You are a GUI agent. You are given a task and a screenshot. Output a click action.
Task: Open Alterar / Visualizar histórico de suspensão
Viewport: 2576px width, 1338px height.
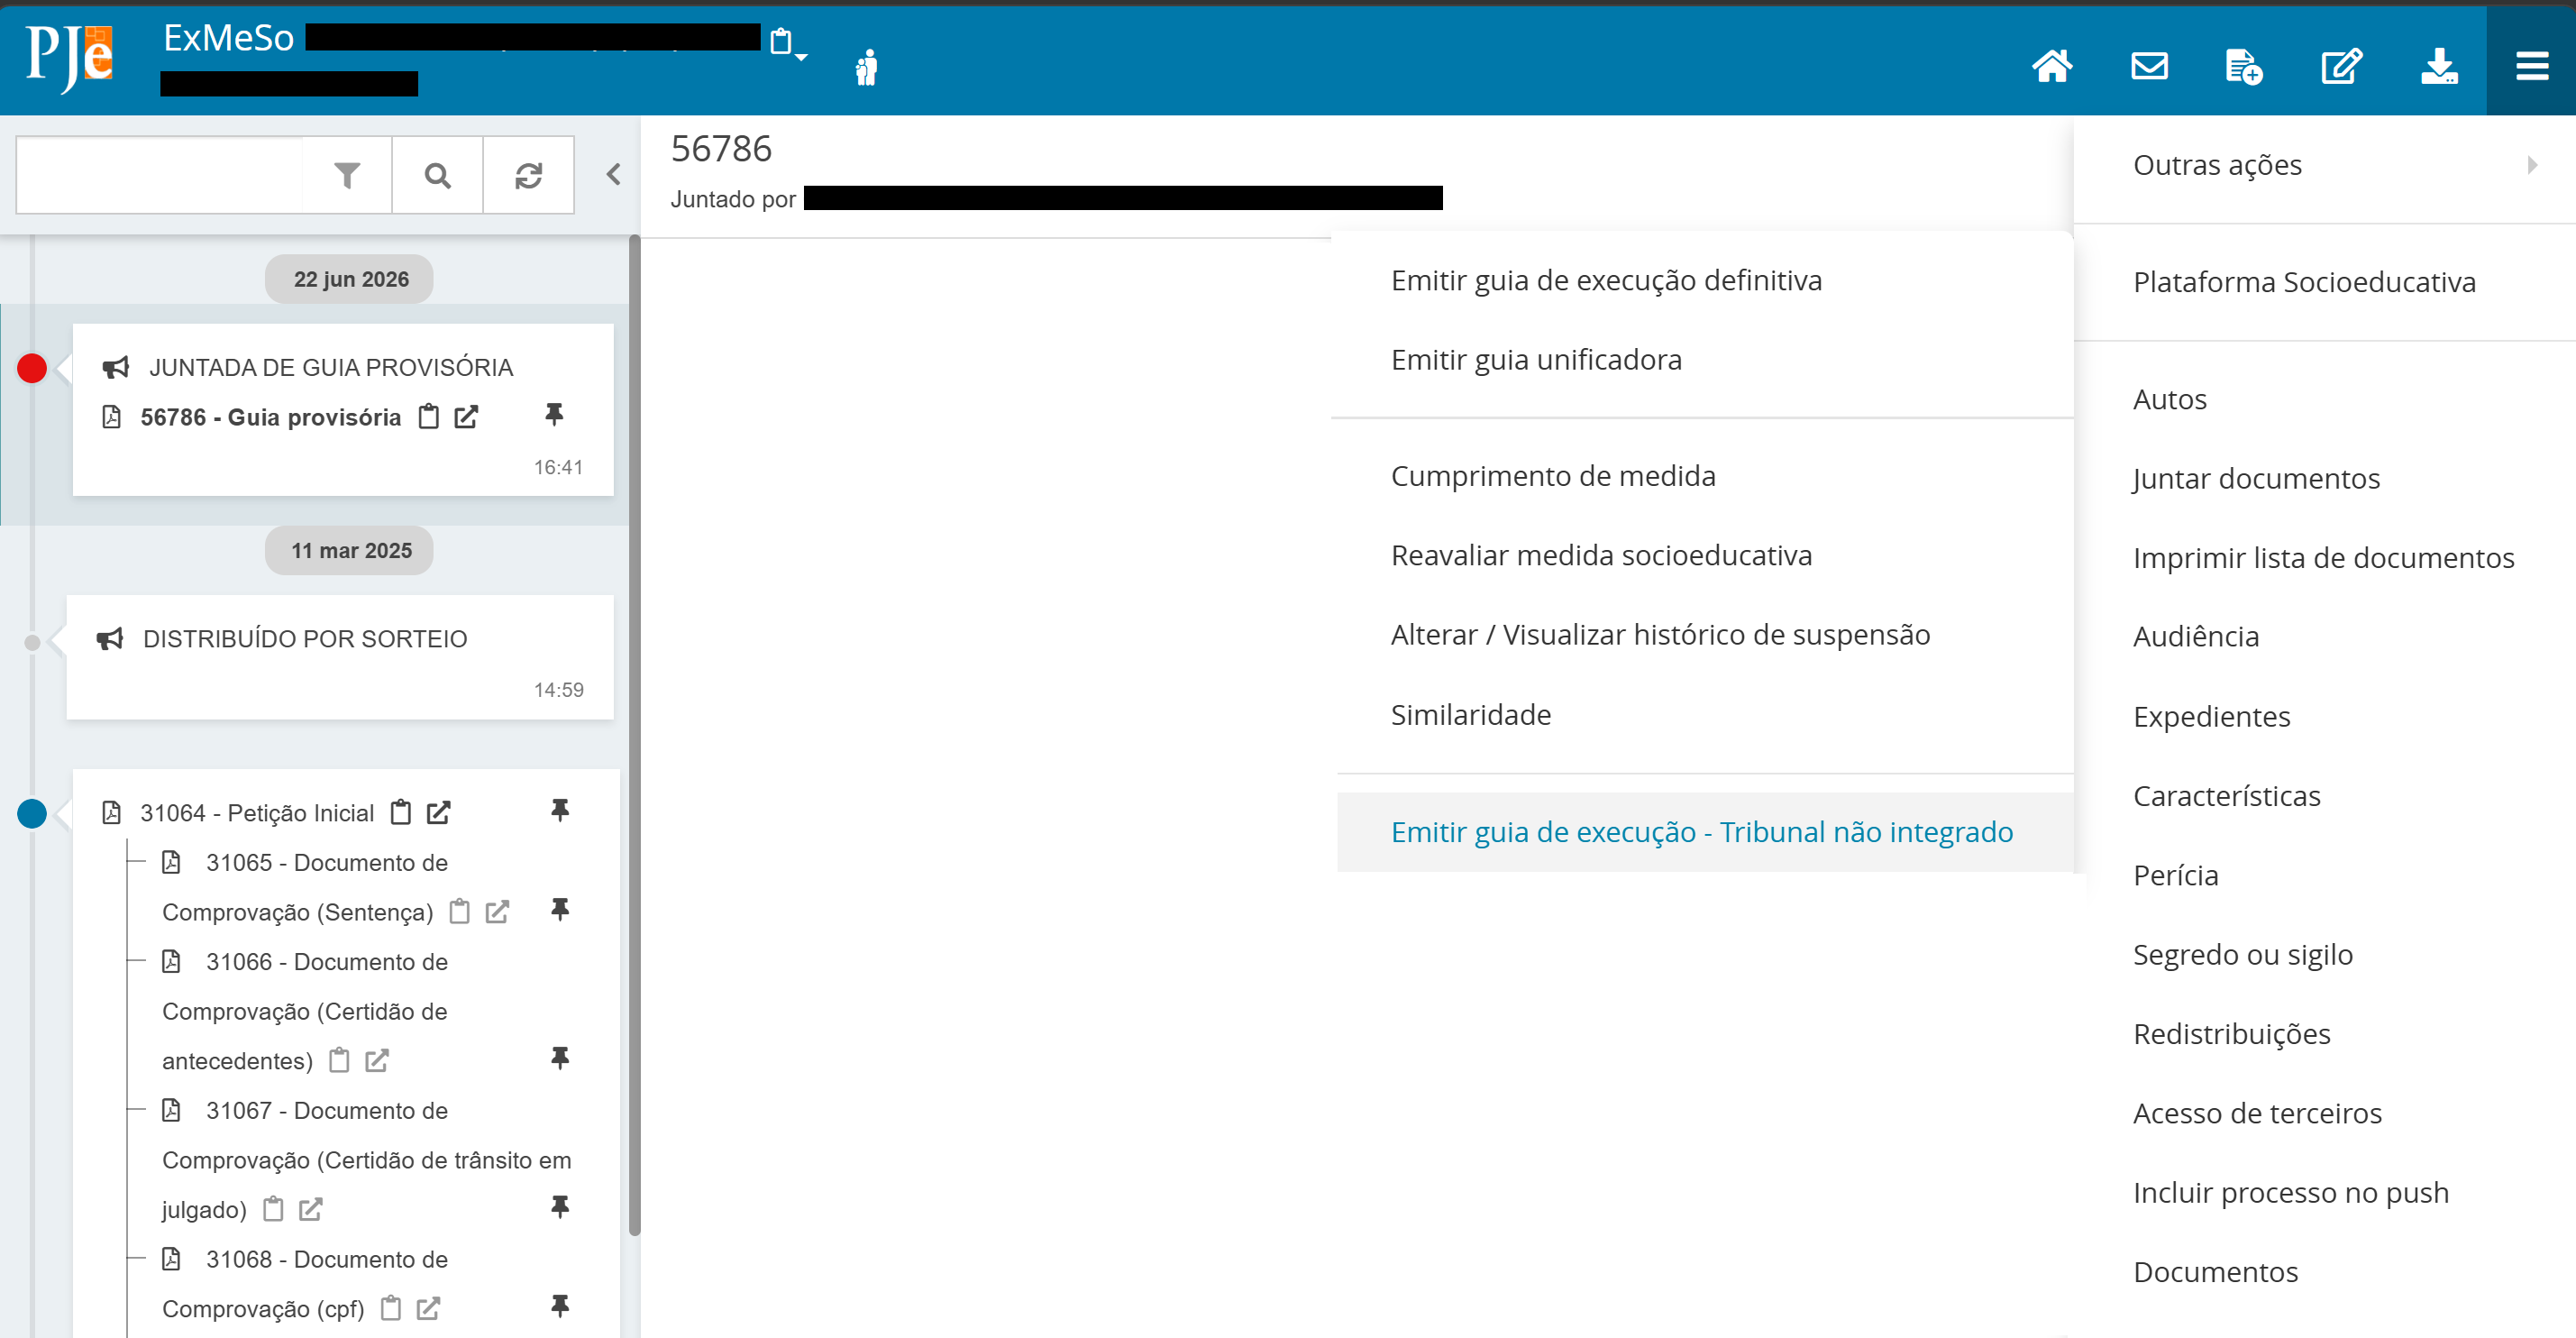click(x=1660, y=635)
